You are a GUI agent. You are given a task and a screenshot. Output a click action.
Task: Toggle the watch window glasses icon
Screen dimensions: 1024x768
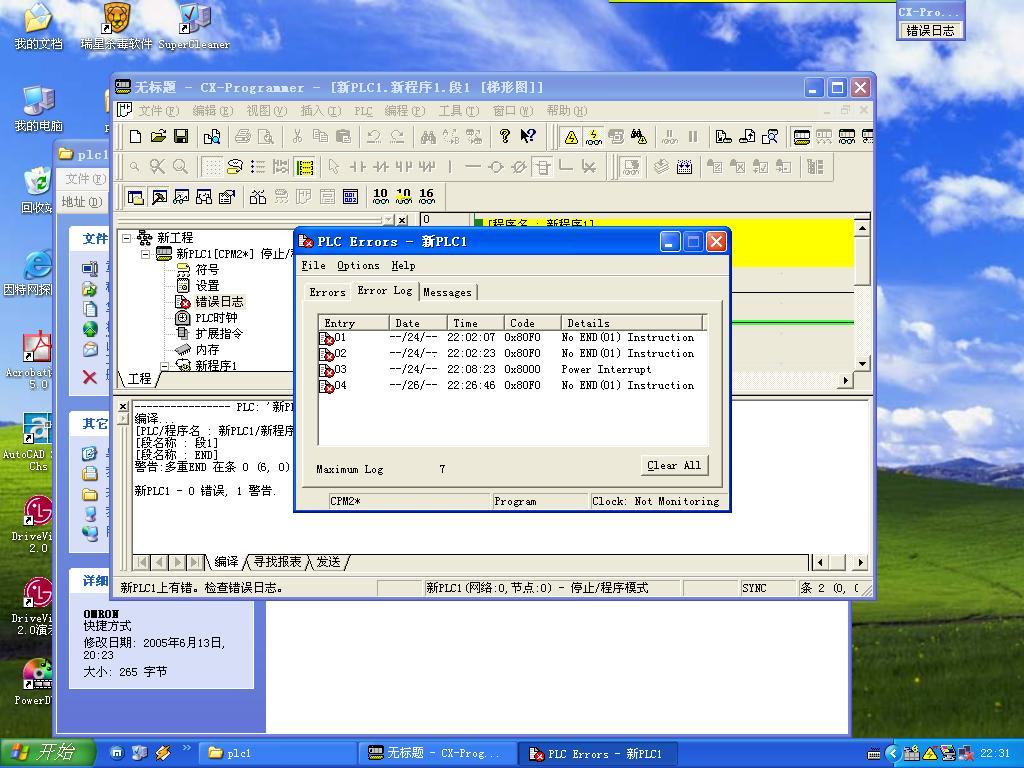coord(181,197)
